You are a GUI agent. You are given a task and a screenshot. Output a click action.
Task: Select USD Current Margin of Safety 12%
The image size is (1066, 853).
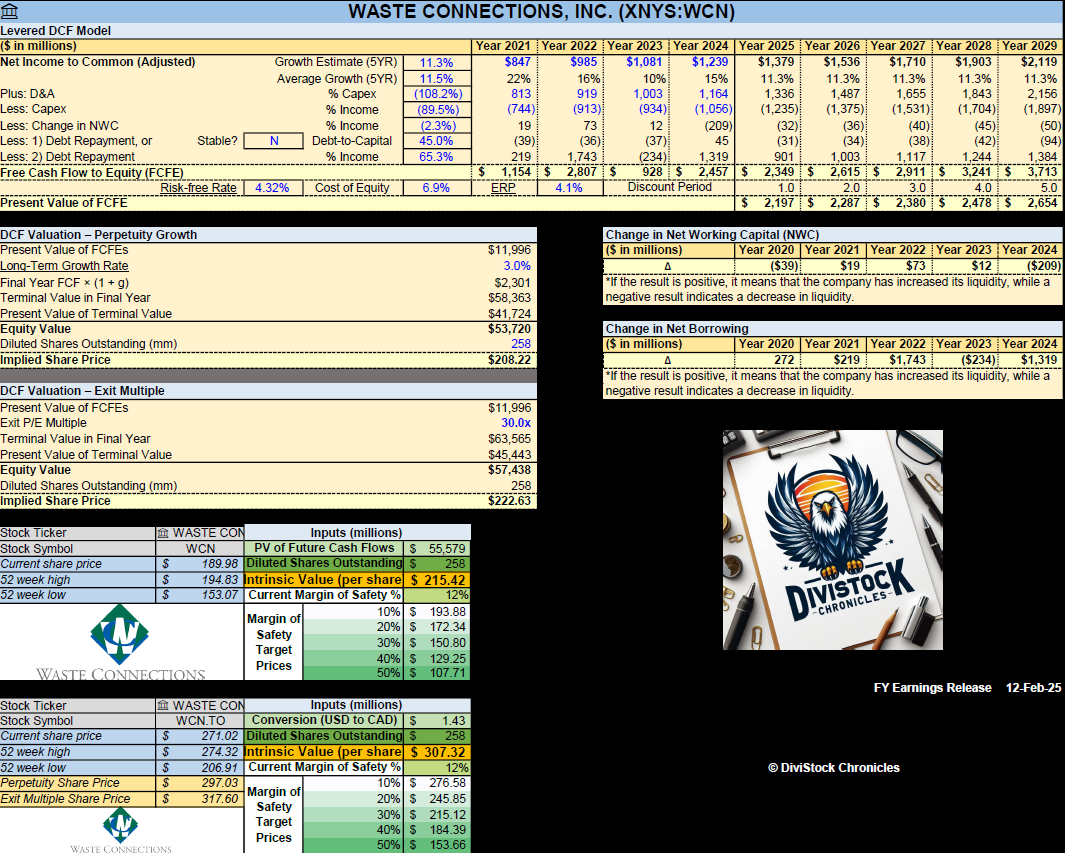coord(437,595)
